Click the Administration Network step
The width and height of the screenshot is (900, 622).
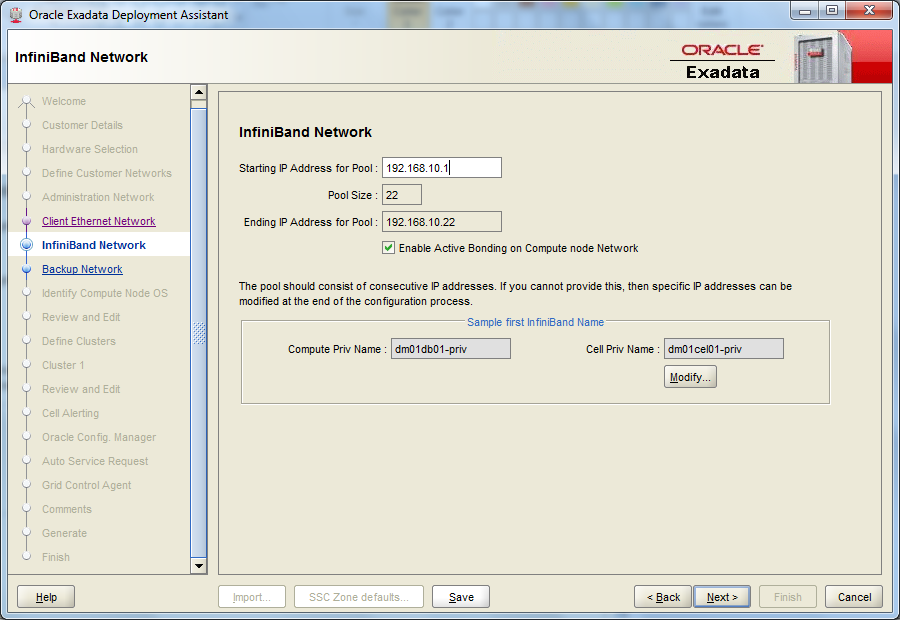tap(98, 197)
